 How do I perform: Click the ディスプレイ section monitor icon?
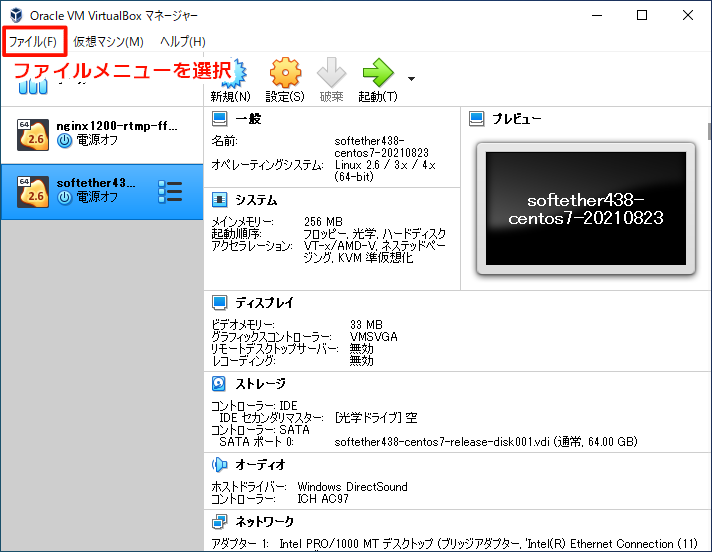point(220,302)
